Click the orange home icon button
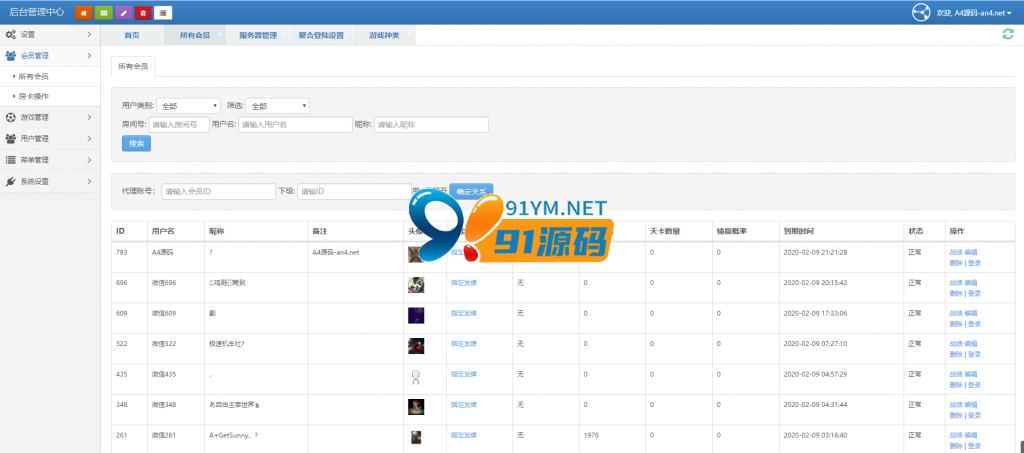The width and height of the screenshot is (1024, 453). coord(84,12)
